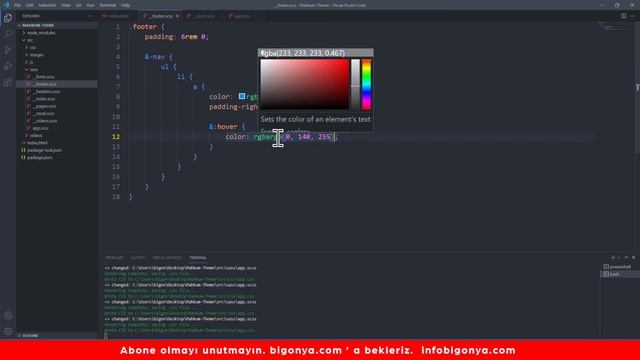Switch to the DEBUG CONSOLE panel tab
The height and width of the screenshot is (360, 640).
(x=167, y=258)
